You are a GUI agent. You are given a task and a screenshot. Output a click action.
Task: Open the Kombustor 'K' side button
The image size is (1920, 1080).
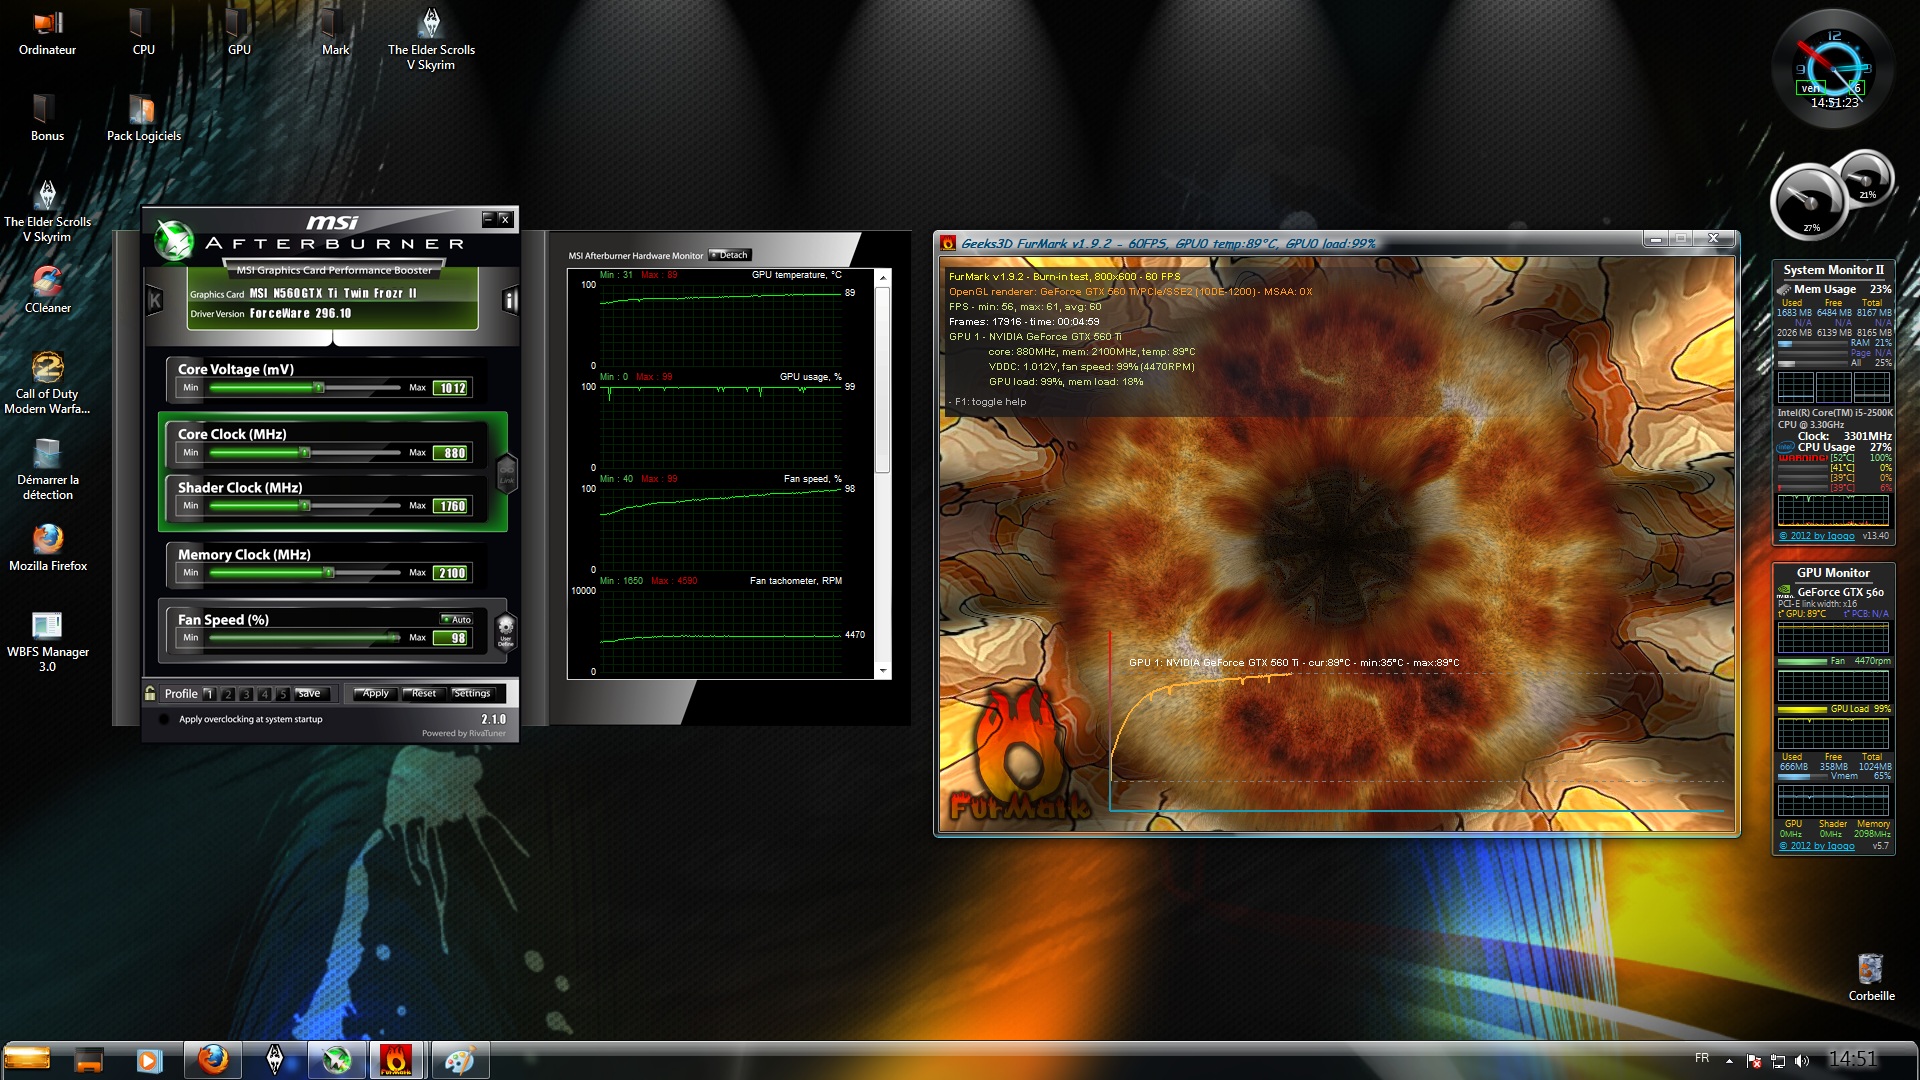coord(154,299)
